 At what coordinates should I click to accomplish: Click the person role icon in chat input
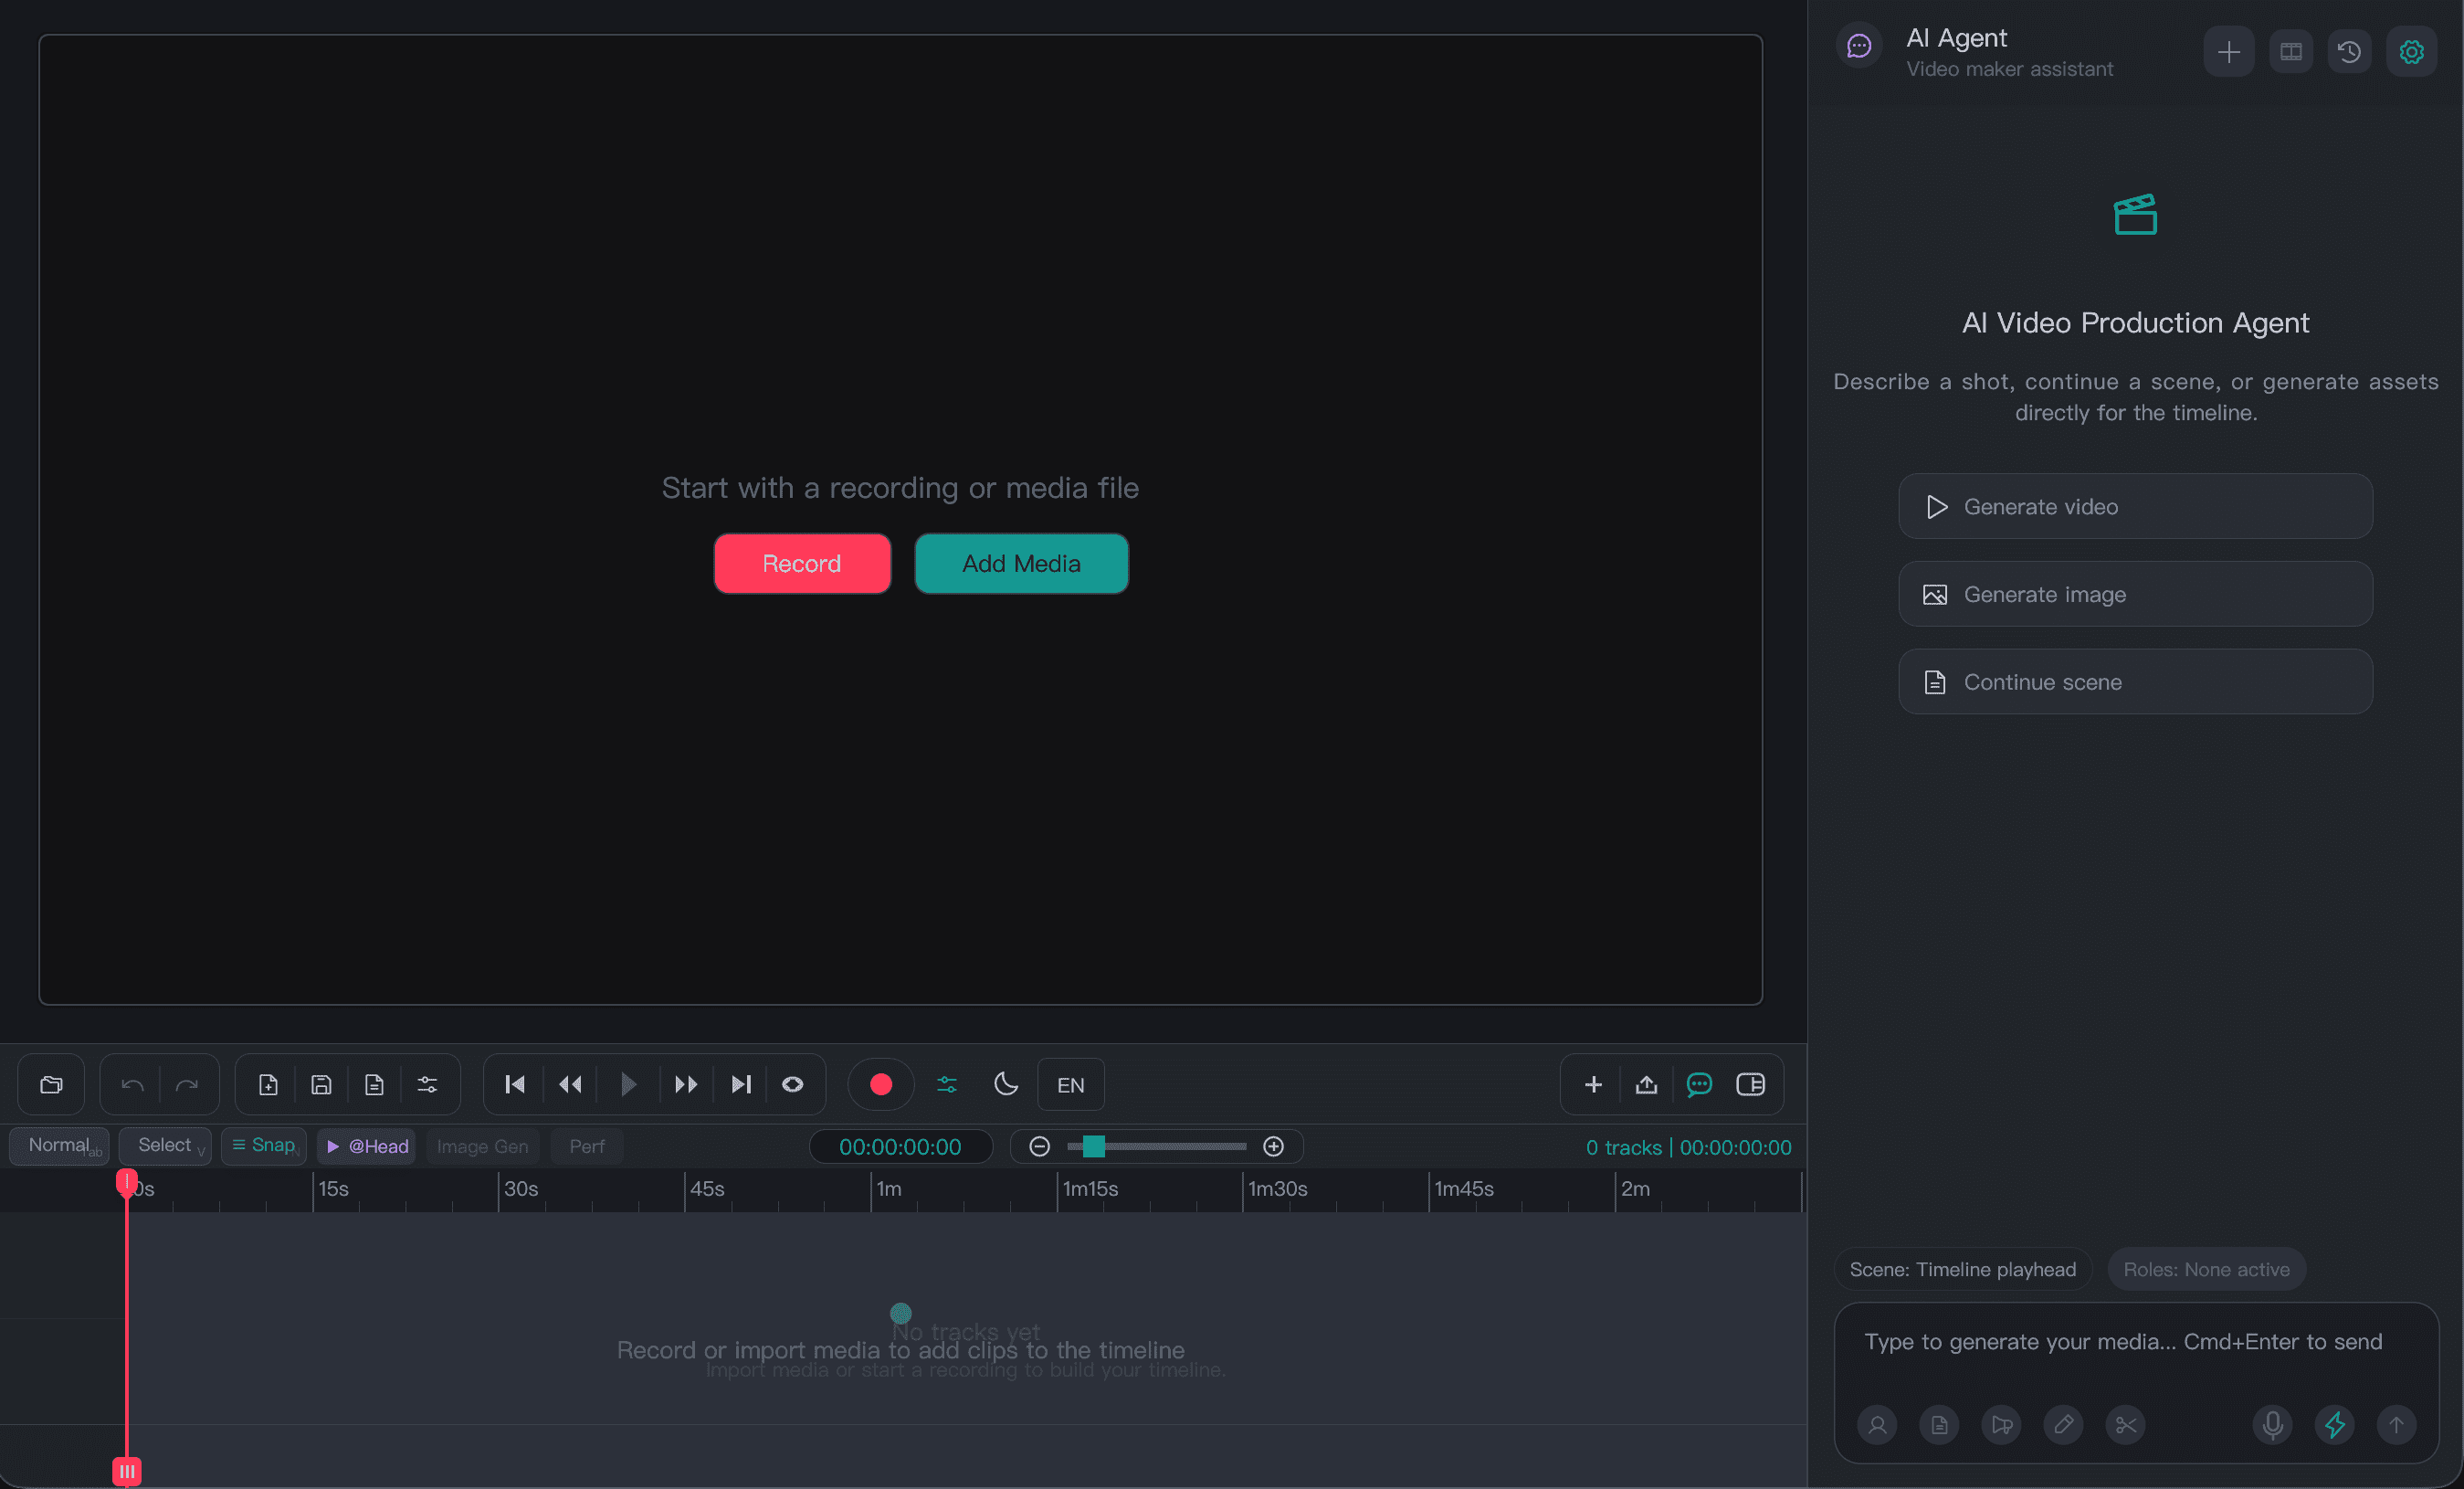tap(1877, 1425)
